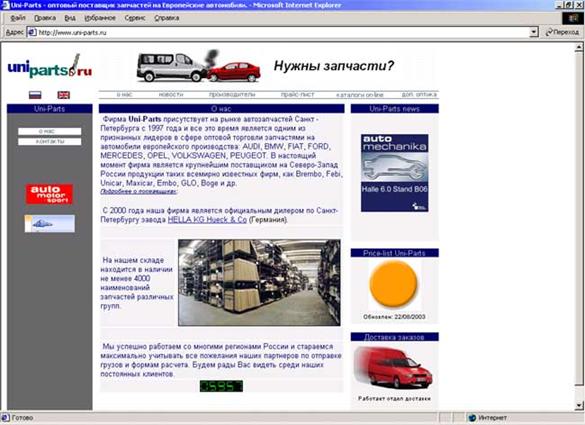Image resolution: width=585 pixels, height=425 pixels.
Task: Click the URL address input field
Action: coord(283,32)
